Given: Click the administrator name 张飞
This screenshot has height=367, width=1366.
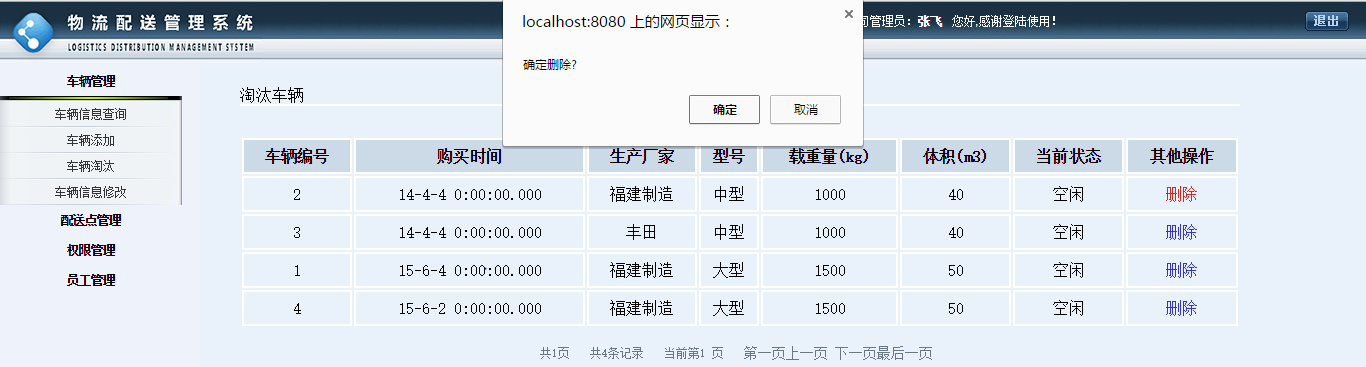Looking at the screenshot, I should (929, 21).
